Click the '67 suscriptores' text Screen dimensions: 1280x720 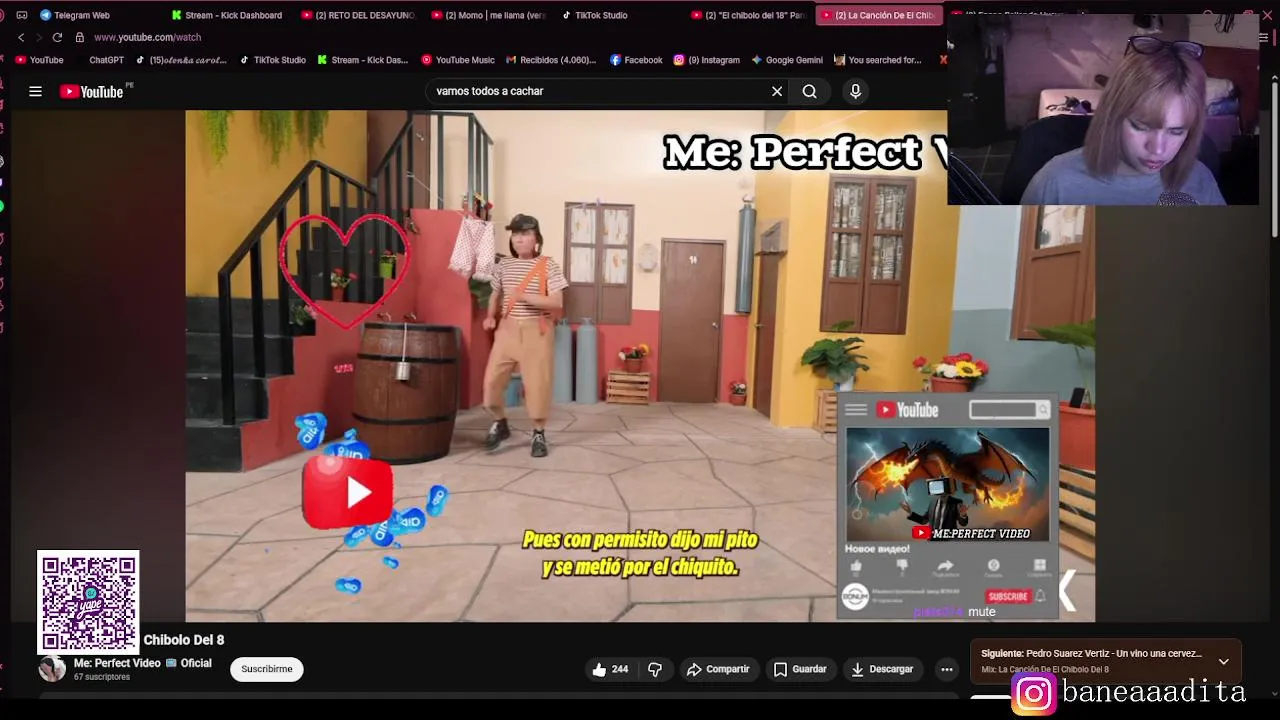pos(102,677)
